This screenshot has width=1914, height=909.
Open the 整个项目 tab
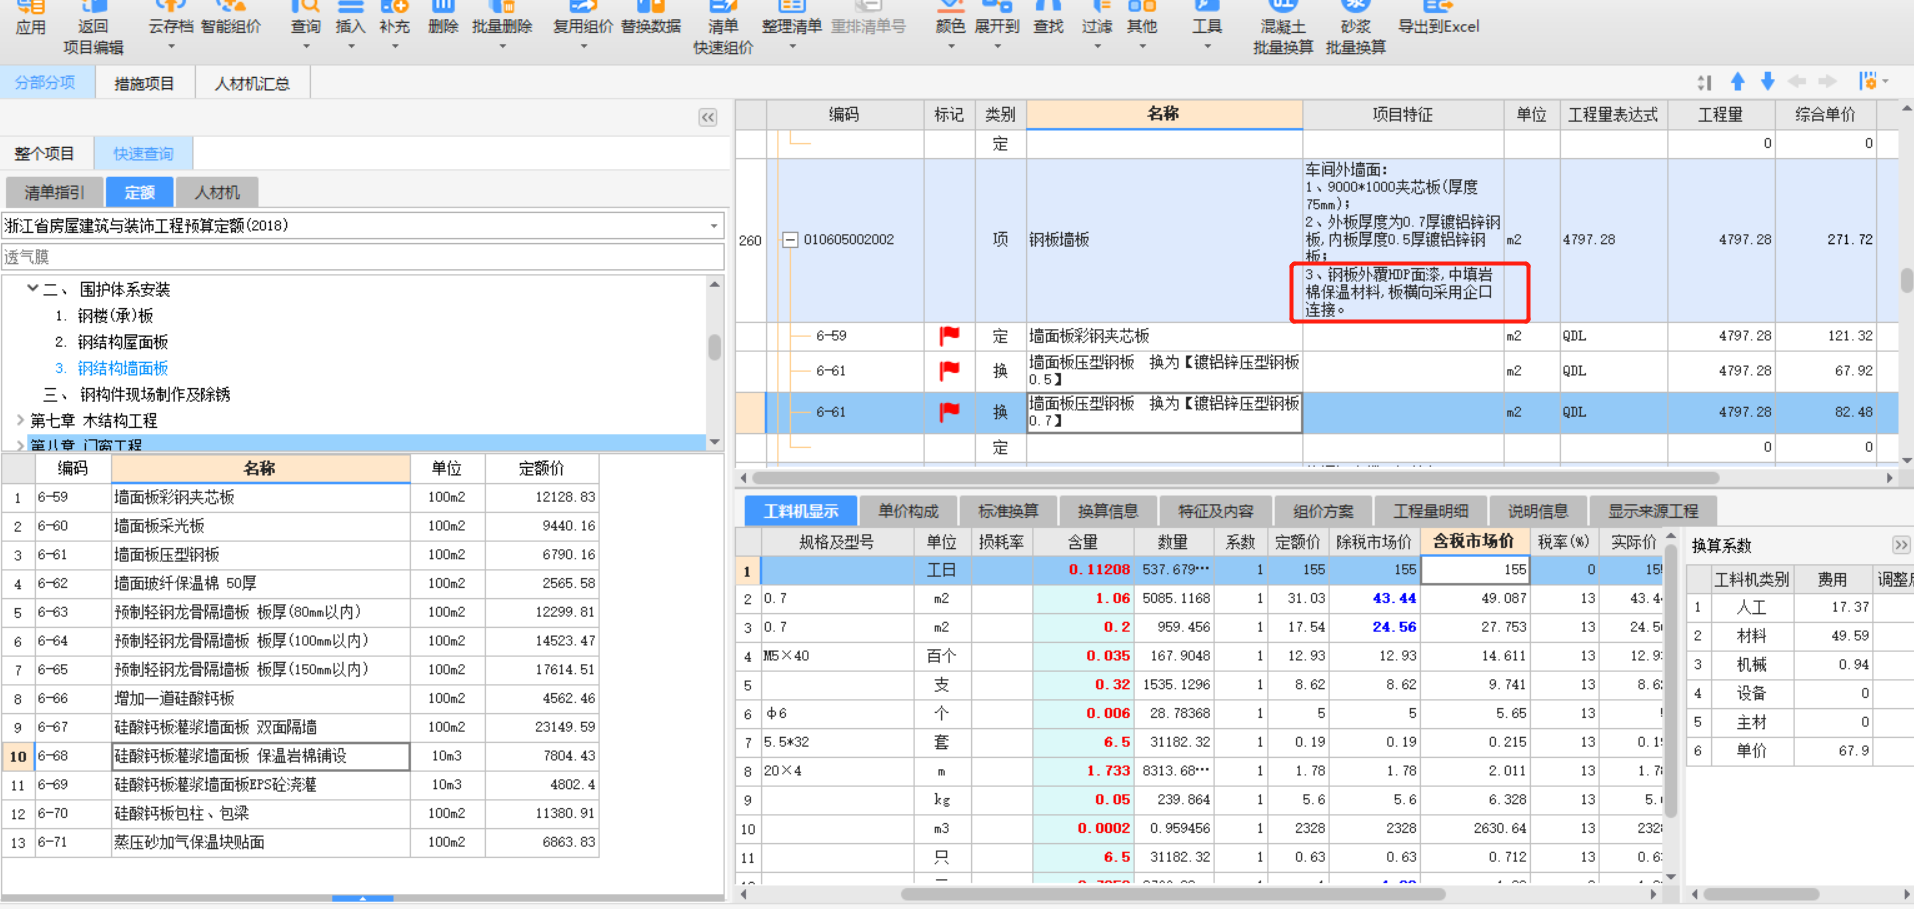coord(45,154)
